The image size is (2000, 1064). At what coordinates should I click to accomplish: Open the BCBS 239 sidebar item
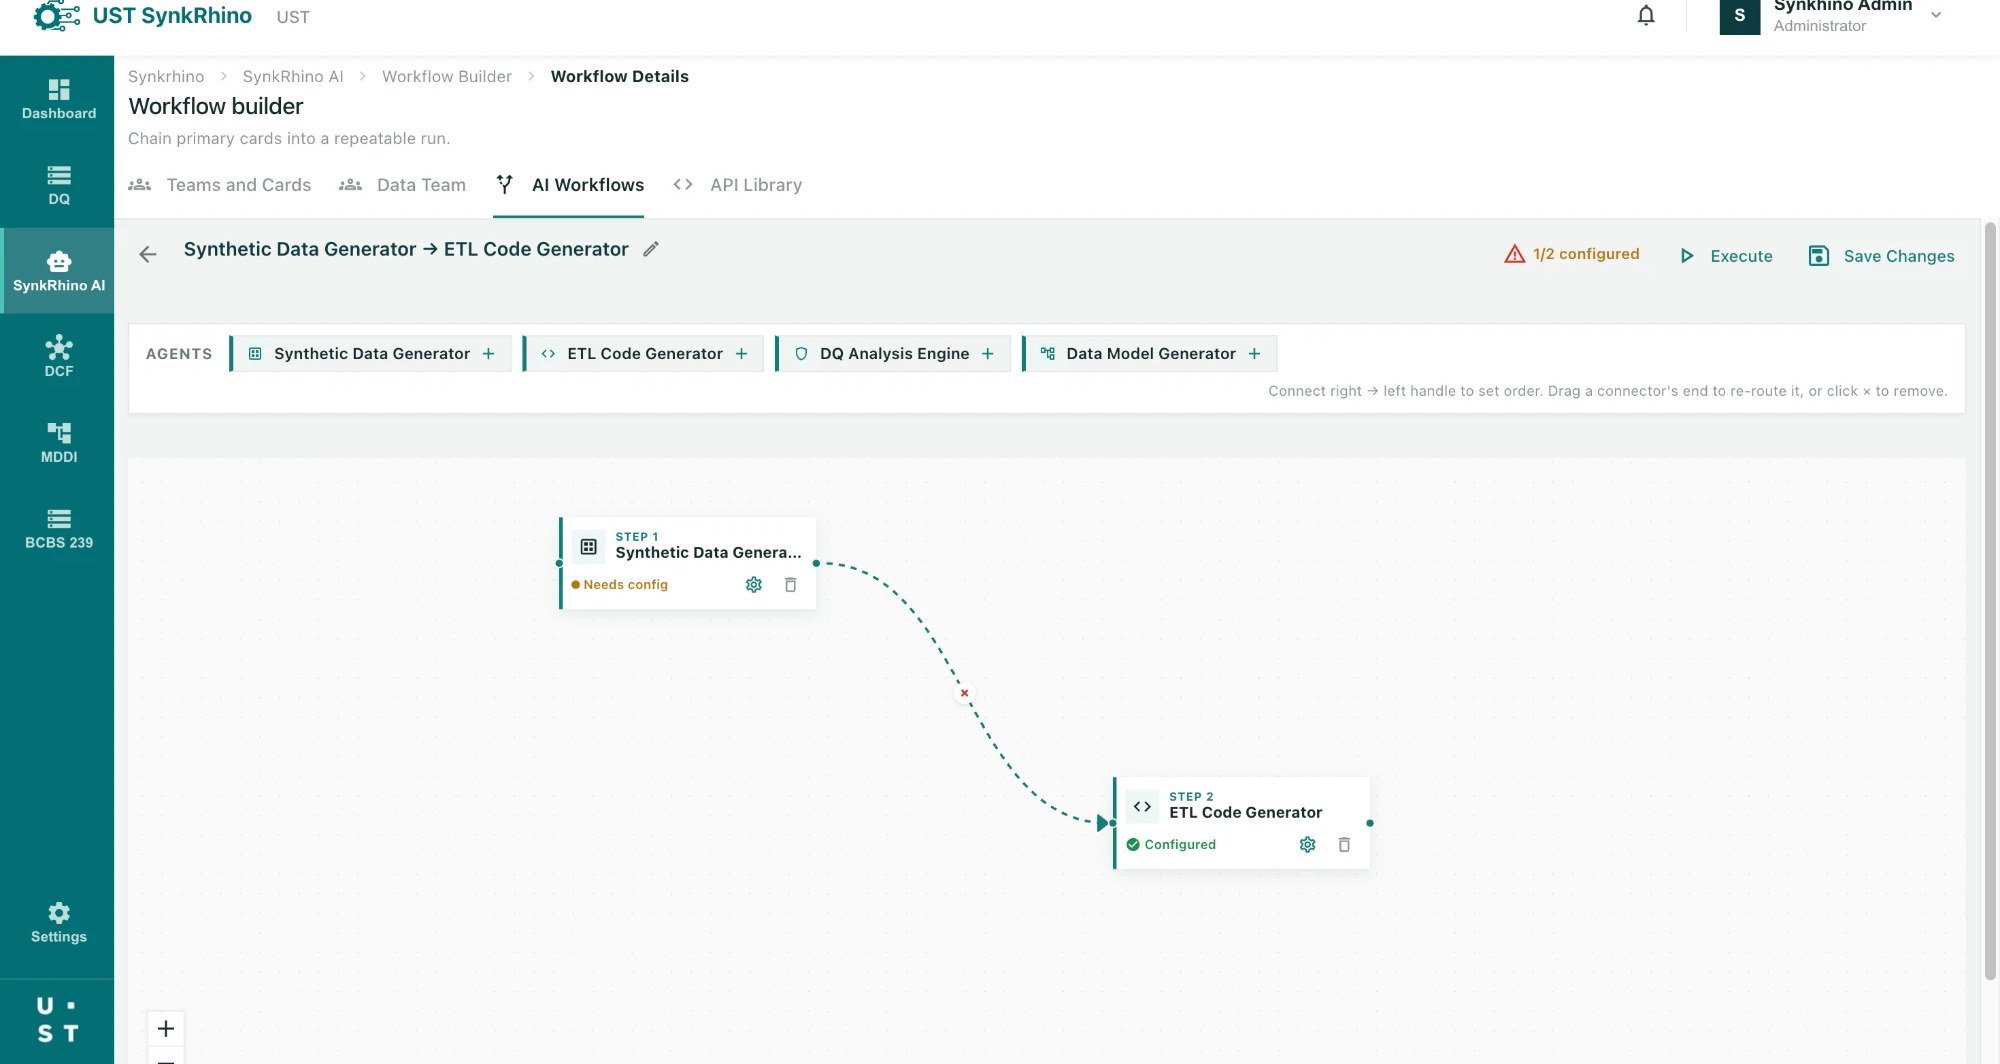coord(58,529)
